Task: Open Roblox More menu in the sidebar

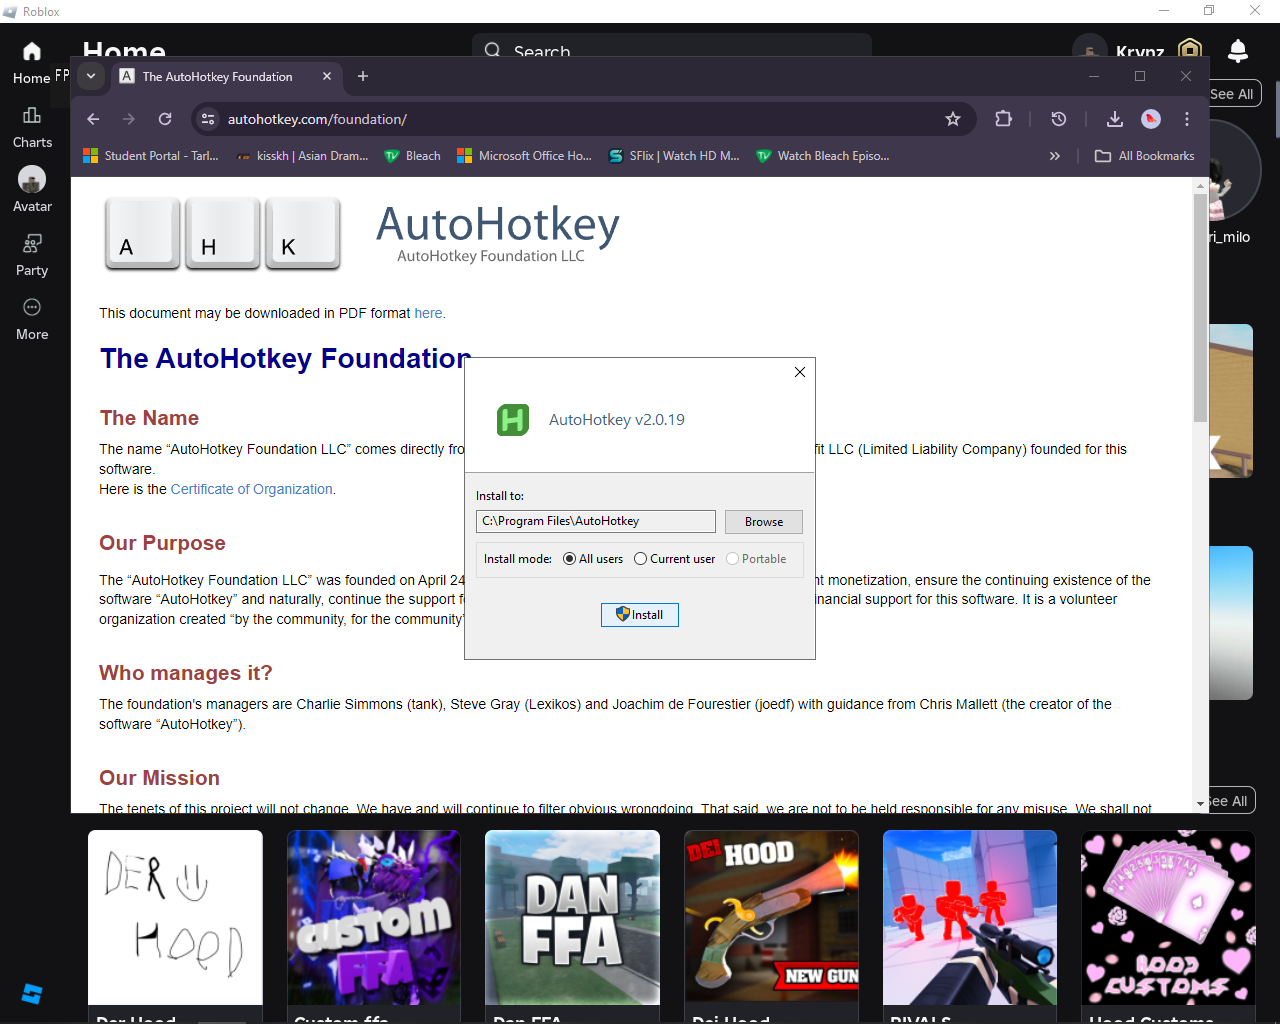Action: coord(32,319)
